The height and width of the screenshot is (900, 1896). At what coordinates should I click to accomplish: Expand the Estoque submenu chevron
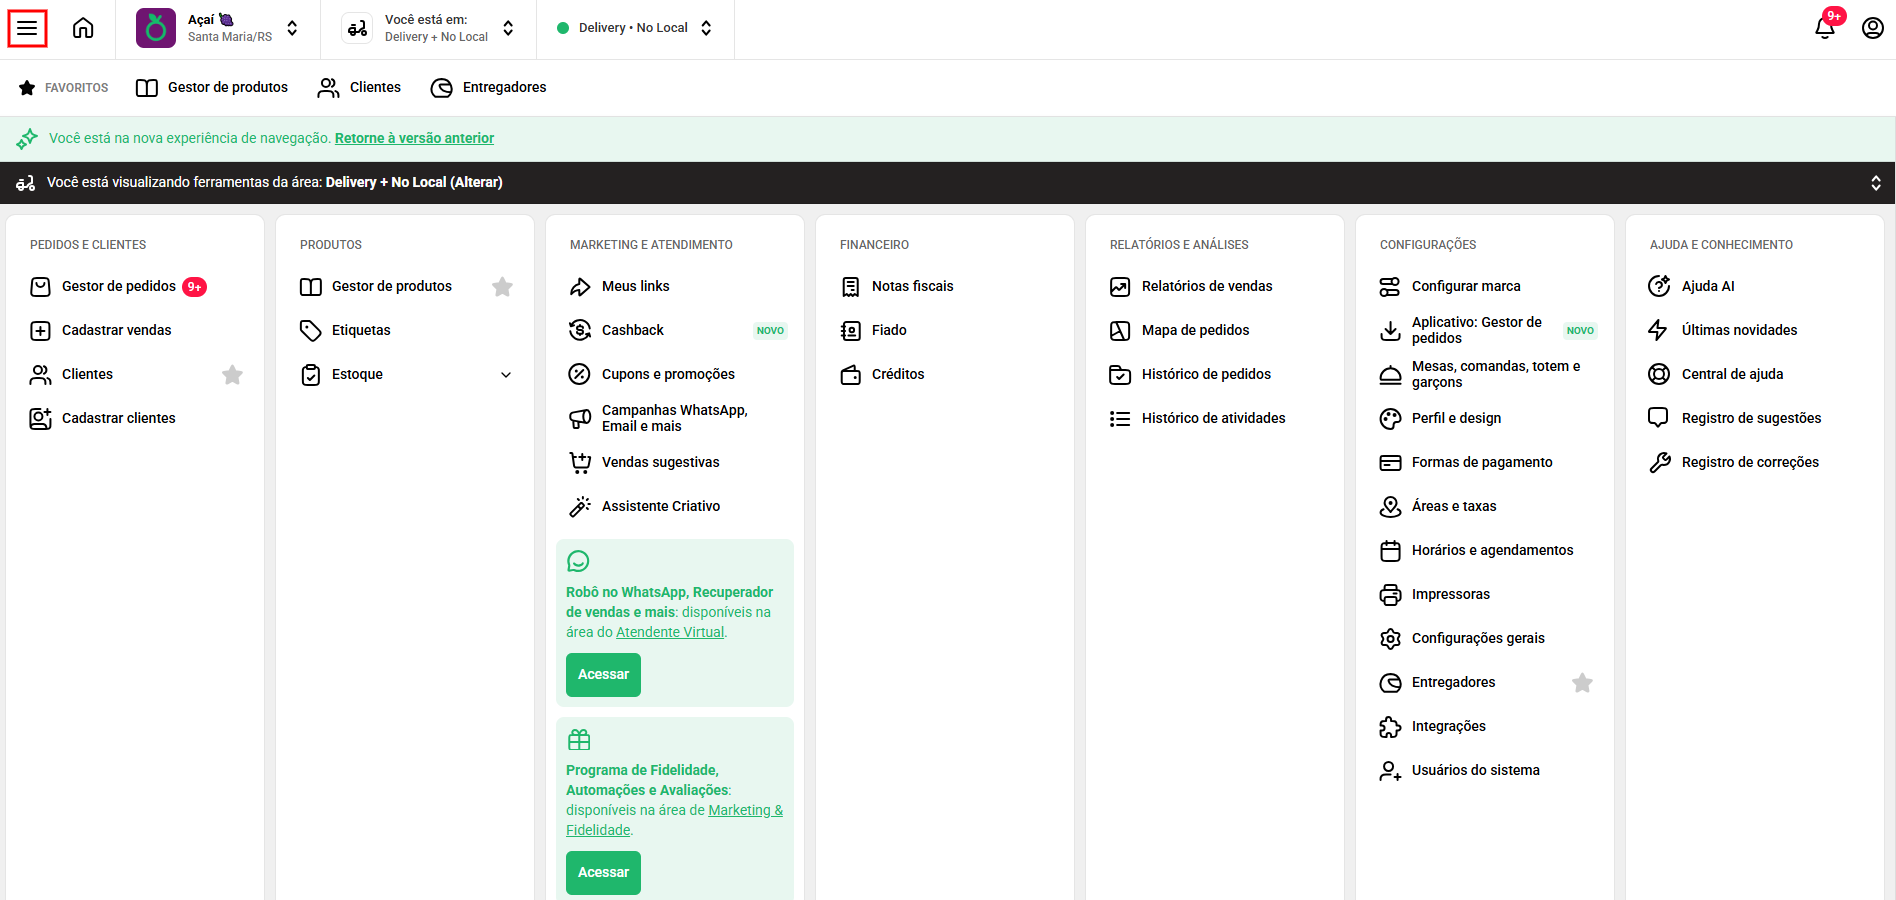point(506,375)
